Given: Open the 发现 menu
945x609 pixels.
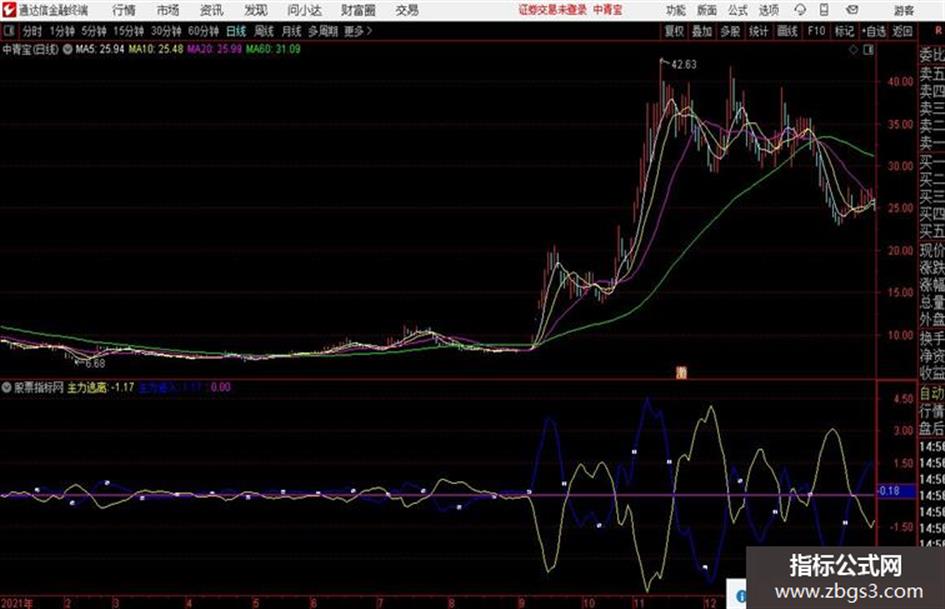Looking at the screenshot, I should (x=256, y=10).
